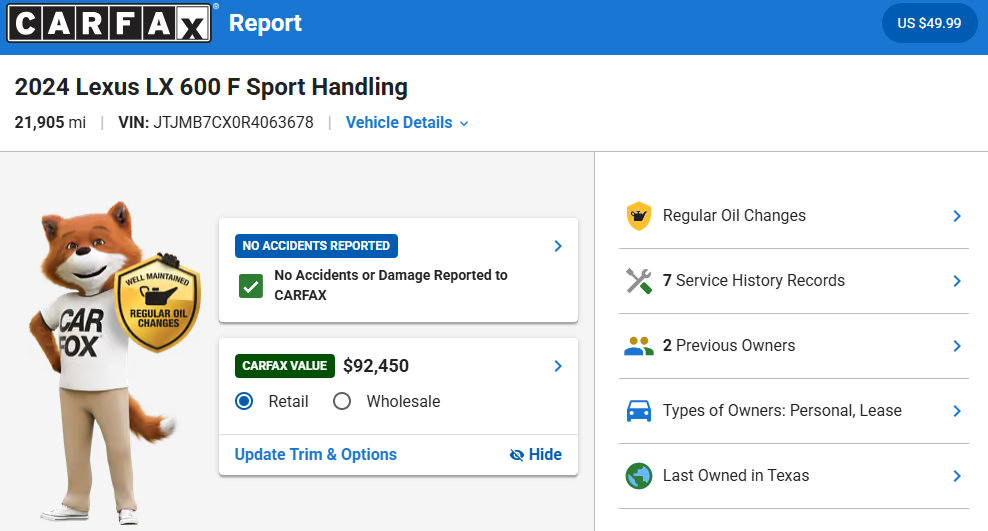Click the 21,905 mi mileage text
Image resolution: width=988 pixels, height=531 pixels.
coord(50,122)
